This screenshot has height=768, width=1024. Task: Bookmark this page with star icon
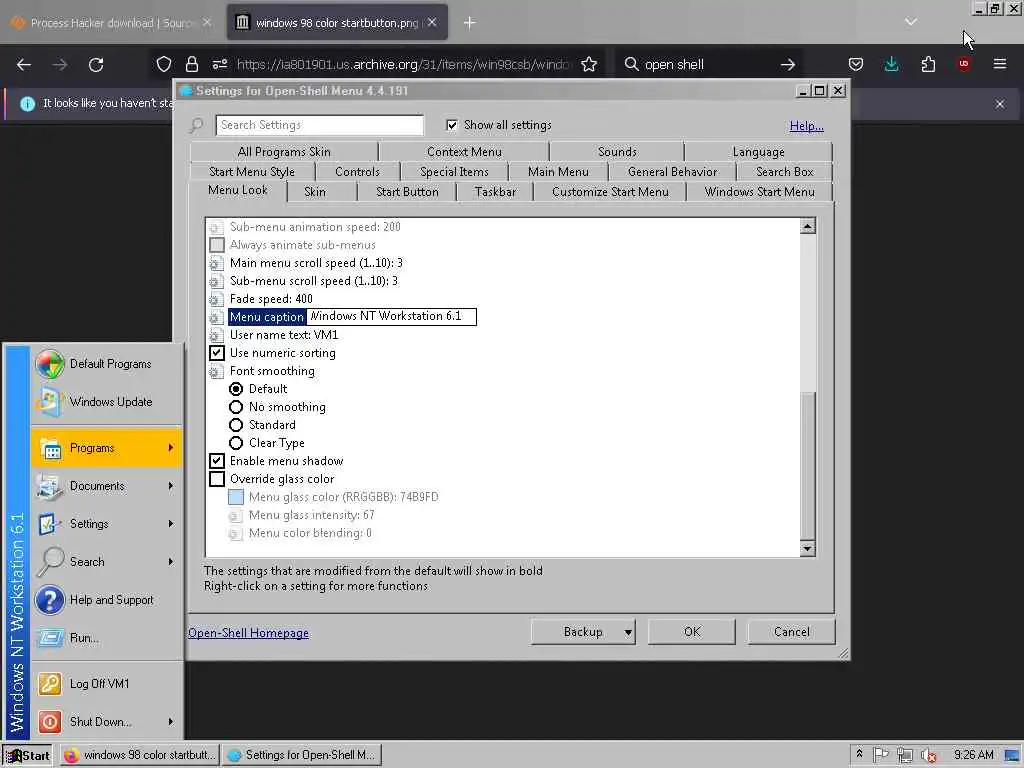tap(589, 64)
